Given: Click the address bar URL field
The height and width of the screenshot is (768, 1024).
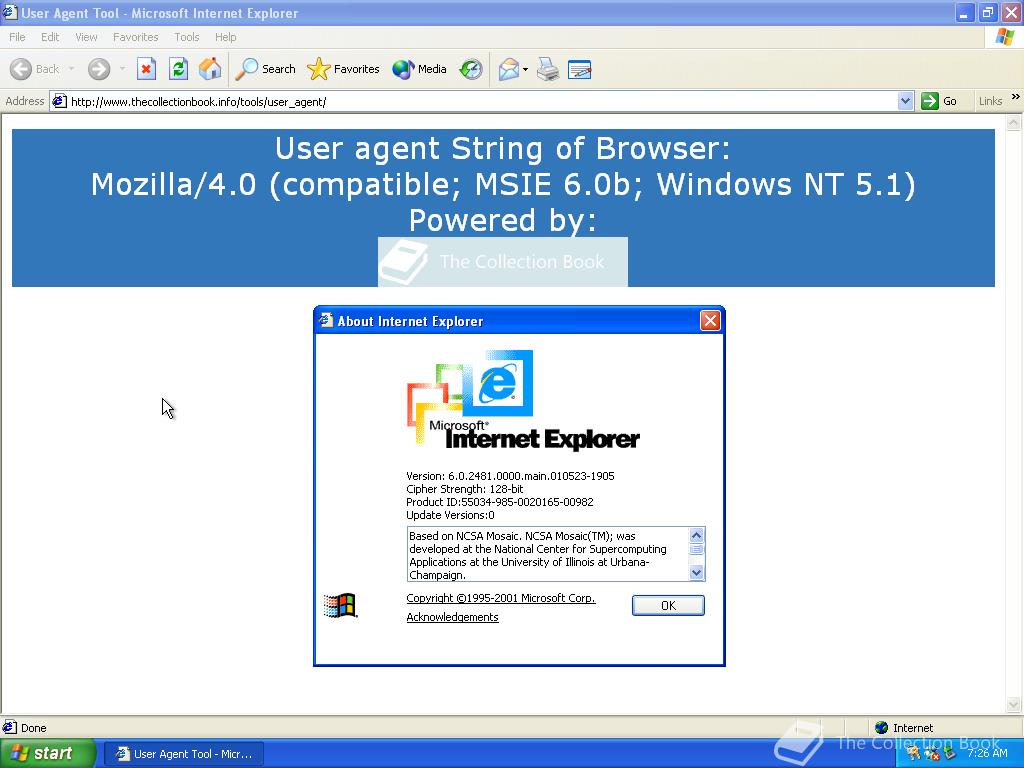Looking at the screenshot, I should [482, 102].
